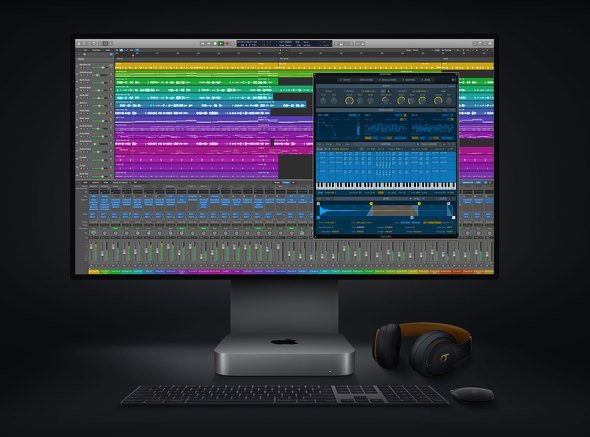Select the yellow audio region in the top track
The width and height of the screenshot is (590, 437).
pos(304,67)
